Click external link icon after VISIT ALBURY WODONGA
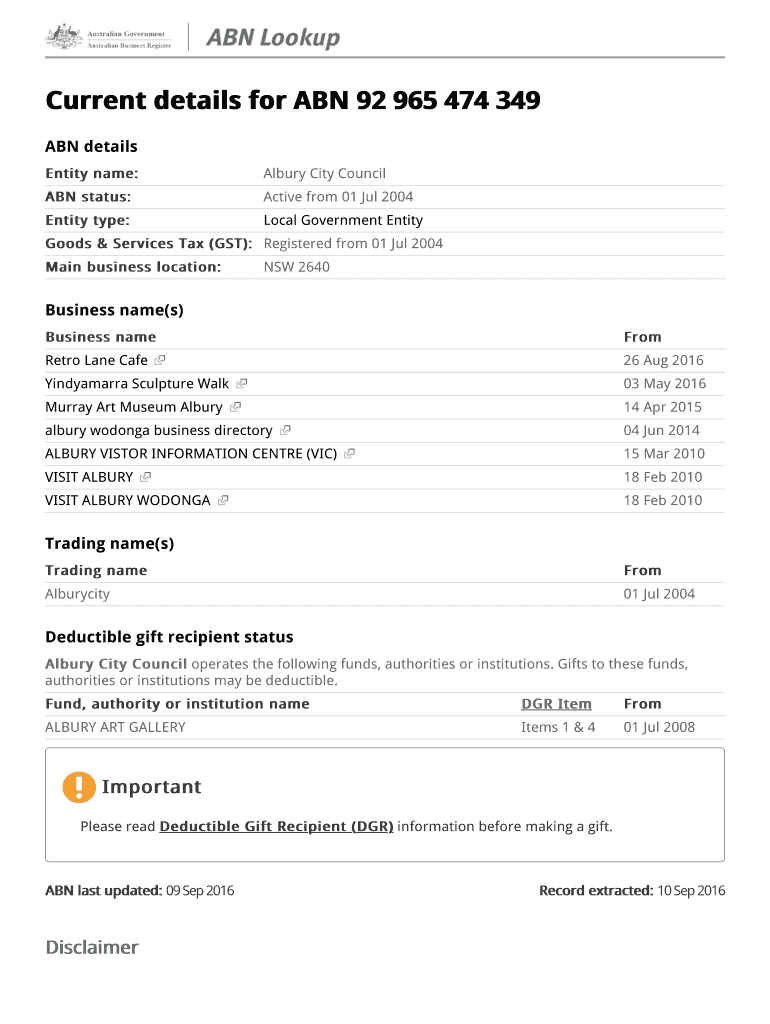This screenshot has height=1024, width=770. pos(223,501)
